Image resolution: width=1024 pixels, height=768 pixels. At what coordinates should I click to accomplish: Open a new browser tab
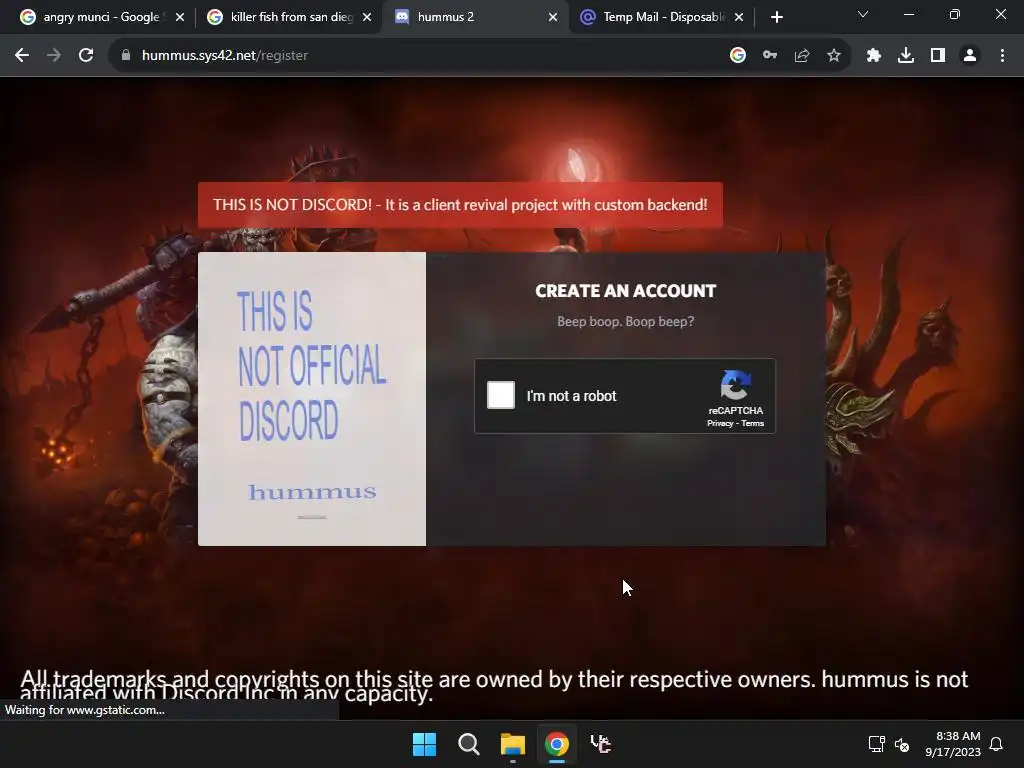776,17
